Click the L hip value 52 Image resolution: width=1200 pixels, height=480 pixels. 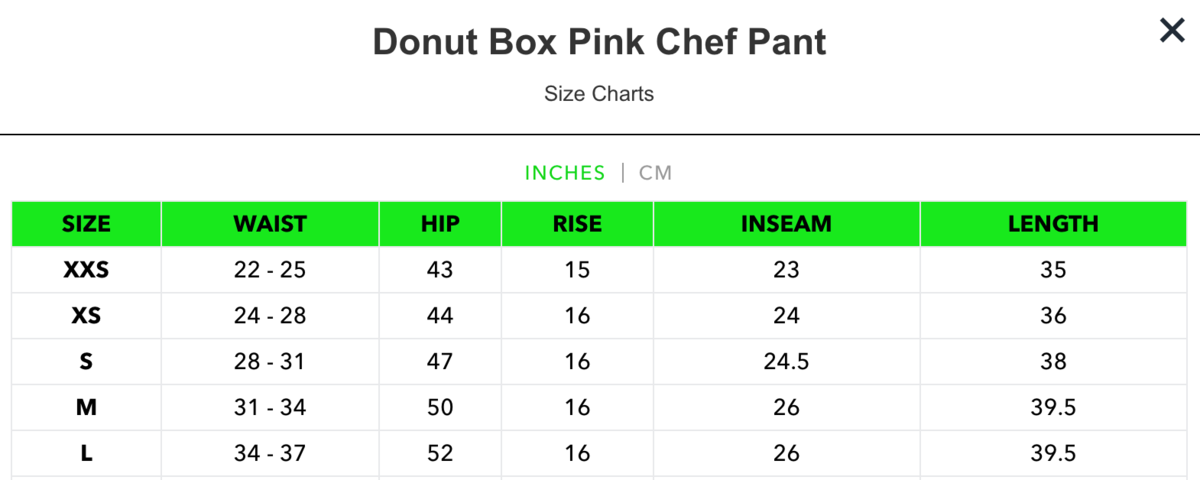[440, 454]
